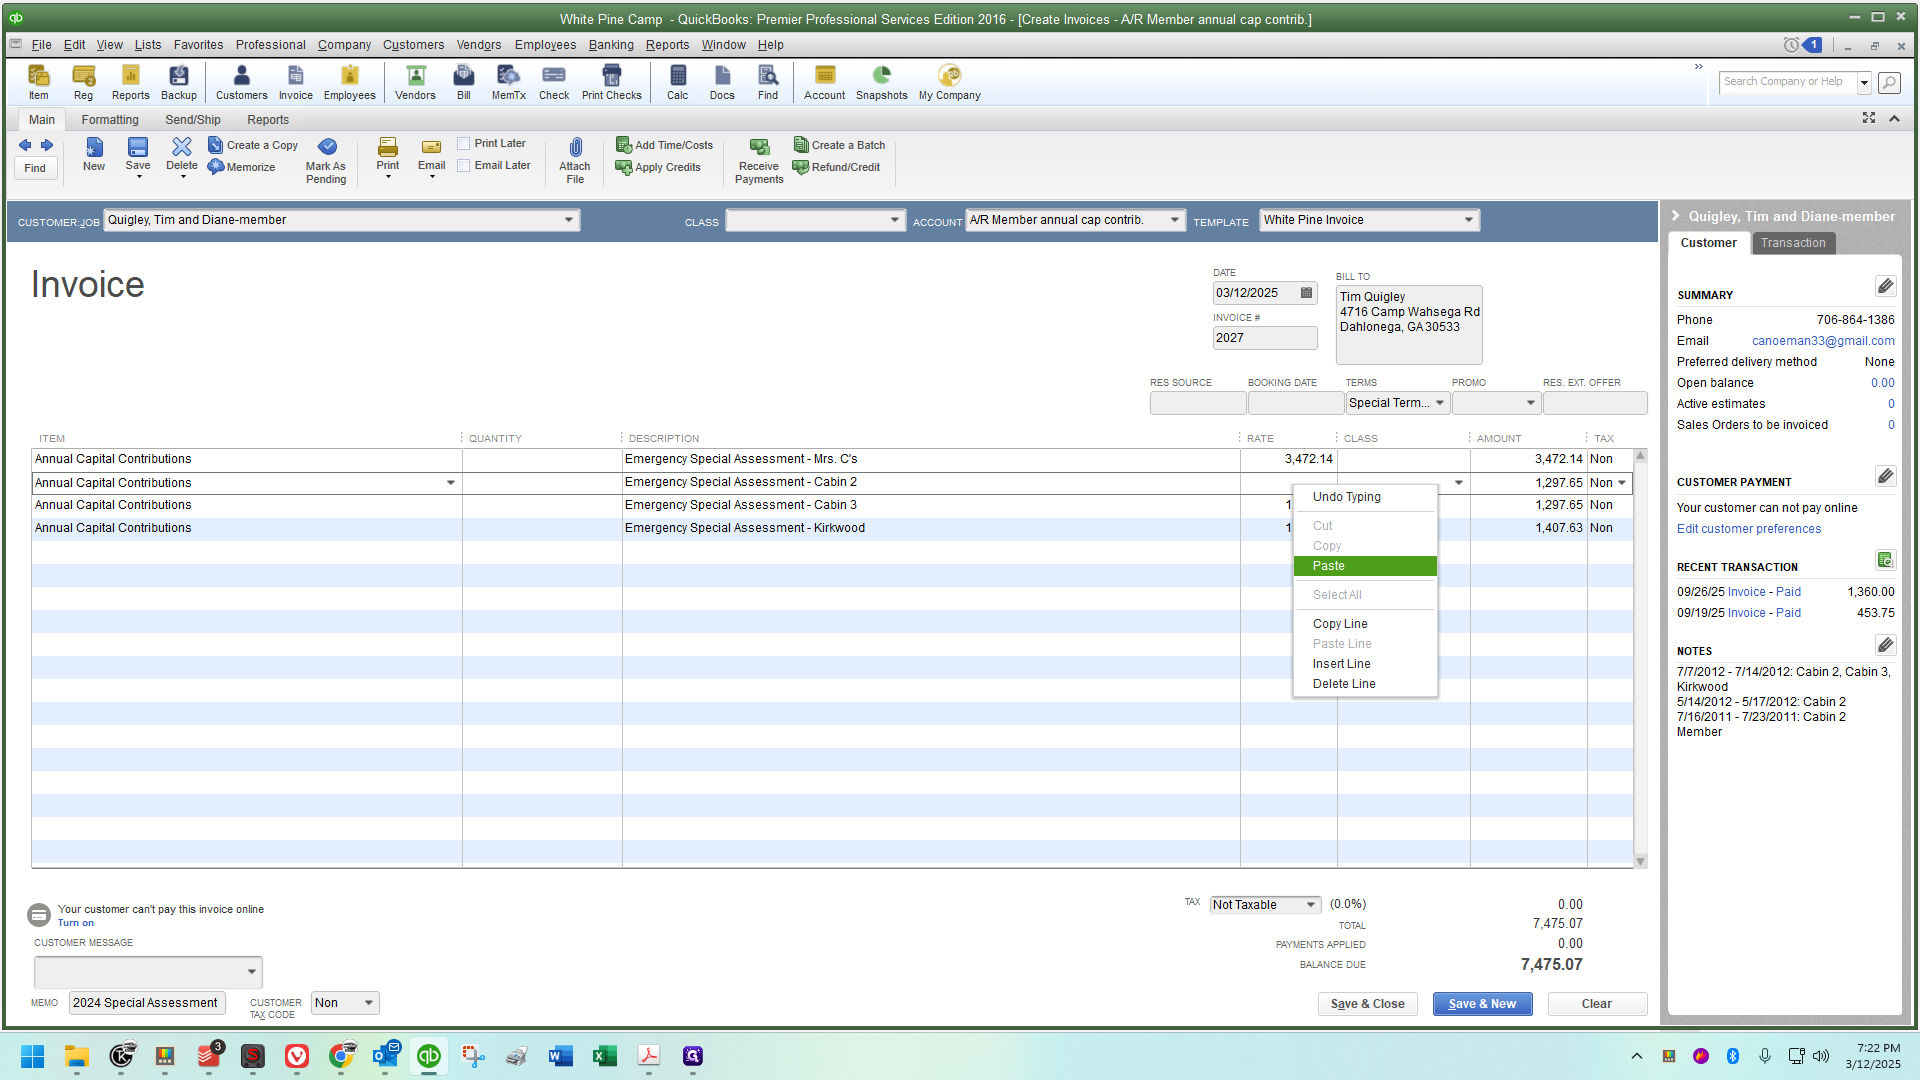This screenshot has height=1080, width=1920.
Task: Click the Invoice # field
Action: click(x=1265, y=338)
